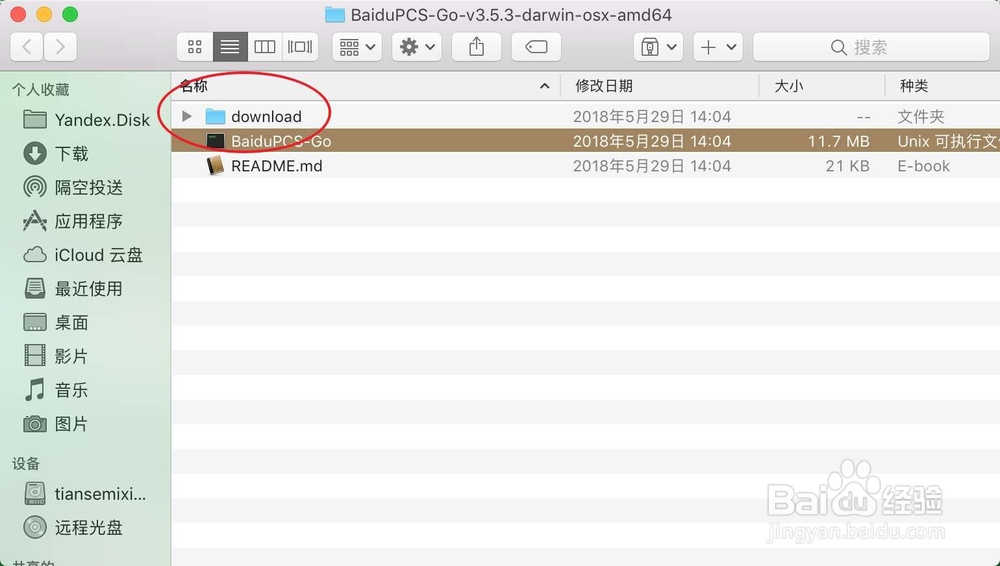
Task: Click the 11.7 MB size cell
Action: [x=838, y=141]
